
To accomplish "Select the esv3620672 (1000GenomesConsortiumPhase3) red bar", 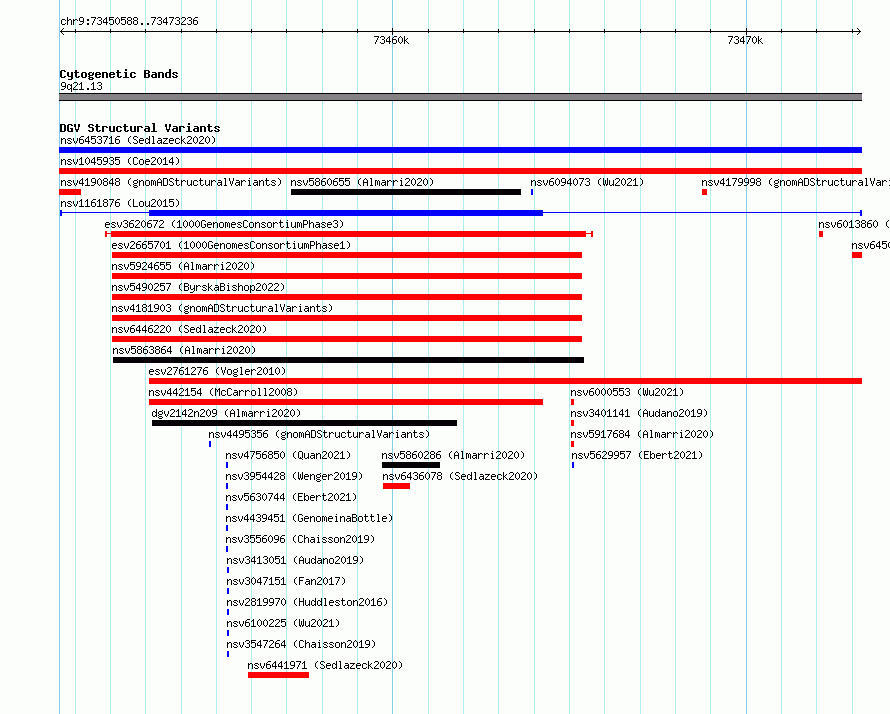I will [349, 234].
